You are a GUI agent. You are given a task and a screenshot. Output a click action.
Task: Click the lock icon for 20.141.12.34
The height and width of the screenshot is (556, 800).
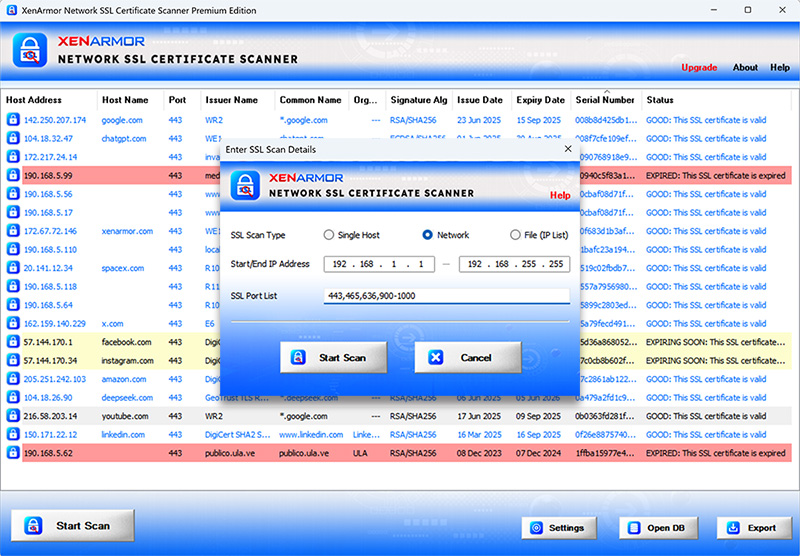13,268
